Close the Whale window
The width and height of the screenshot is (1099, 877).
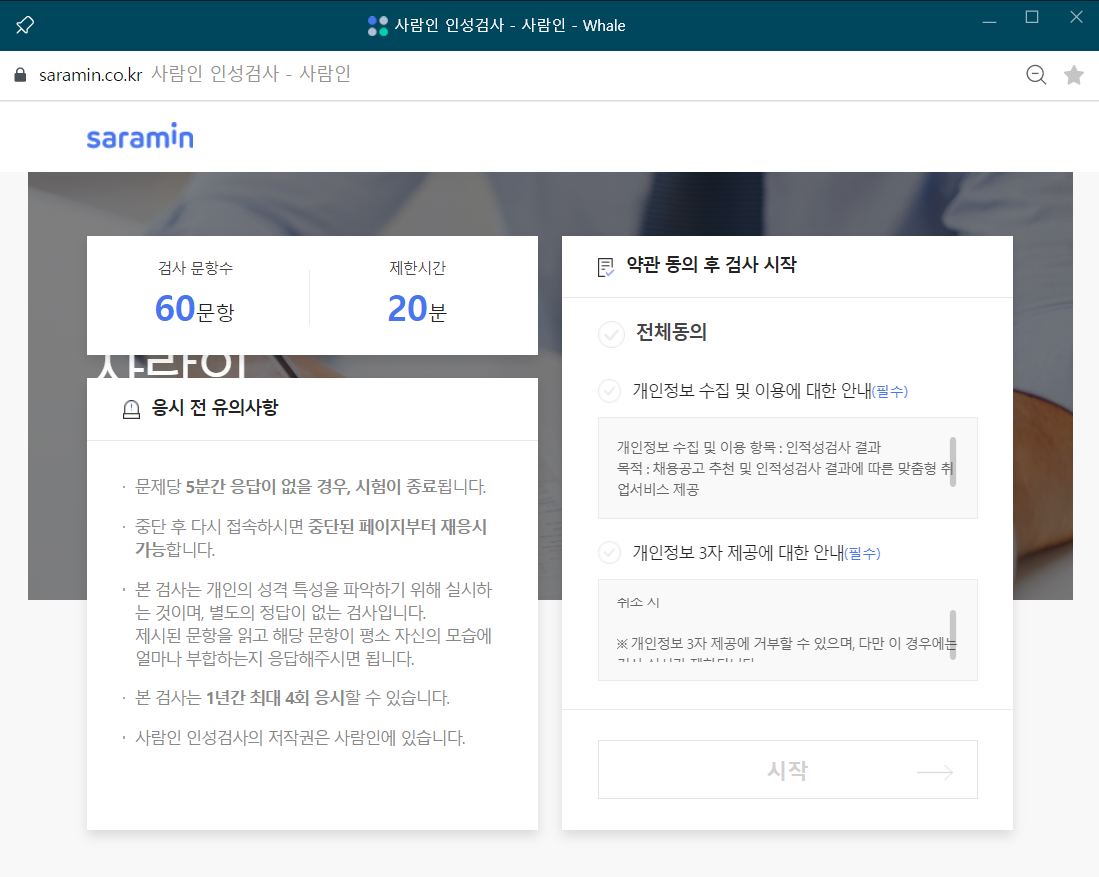tap(1076, 17)
